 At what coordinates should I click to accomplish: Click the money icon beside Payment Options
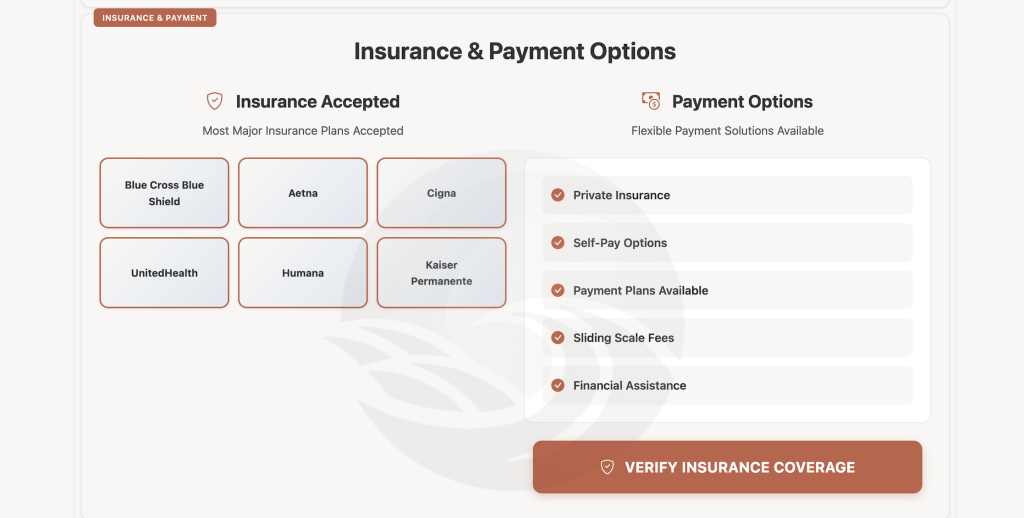pyautogui.click(x=650, y=101)
